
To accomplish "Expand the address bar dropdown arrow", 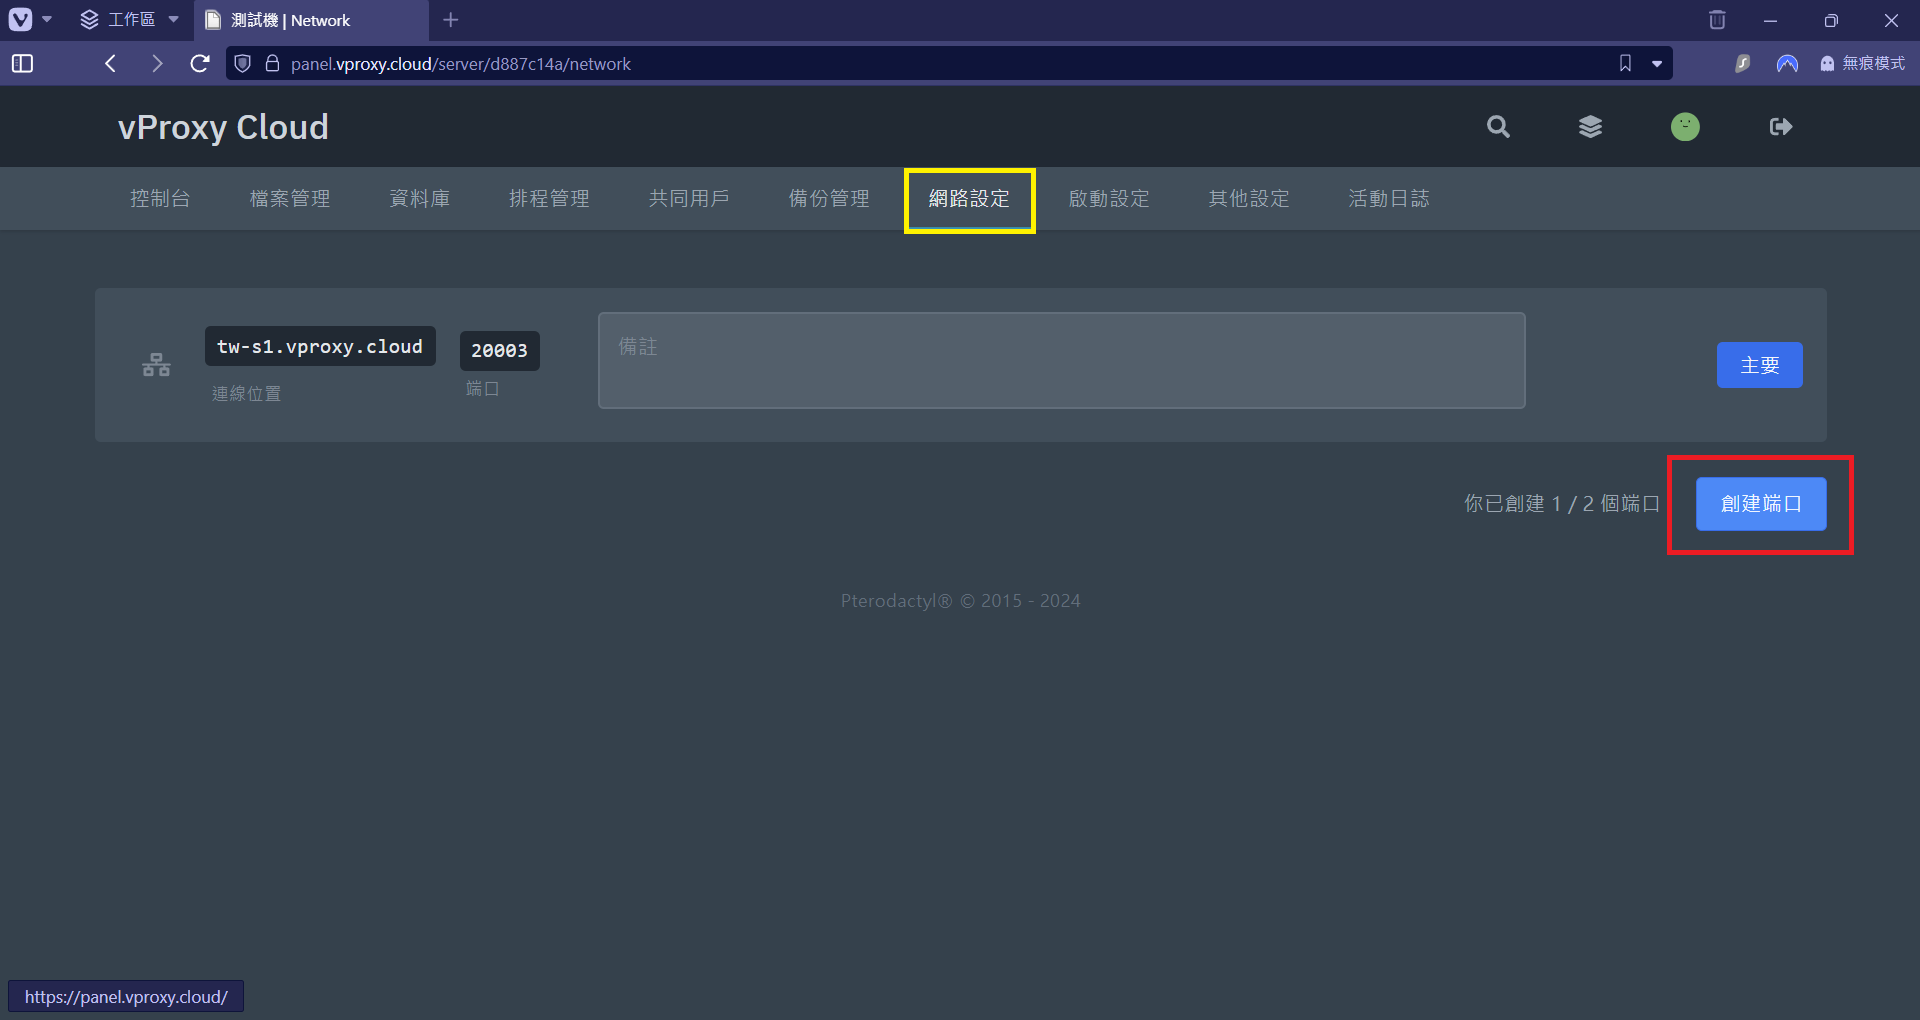I will 1657,64.
